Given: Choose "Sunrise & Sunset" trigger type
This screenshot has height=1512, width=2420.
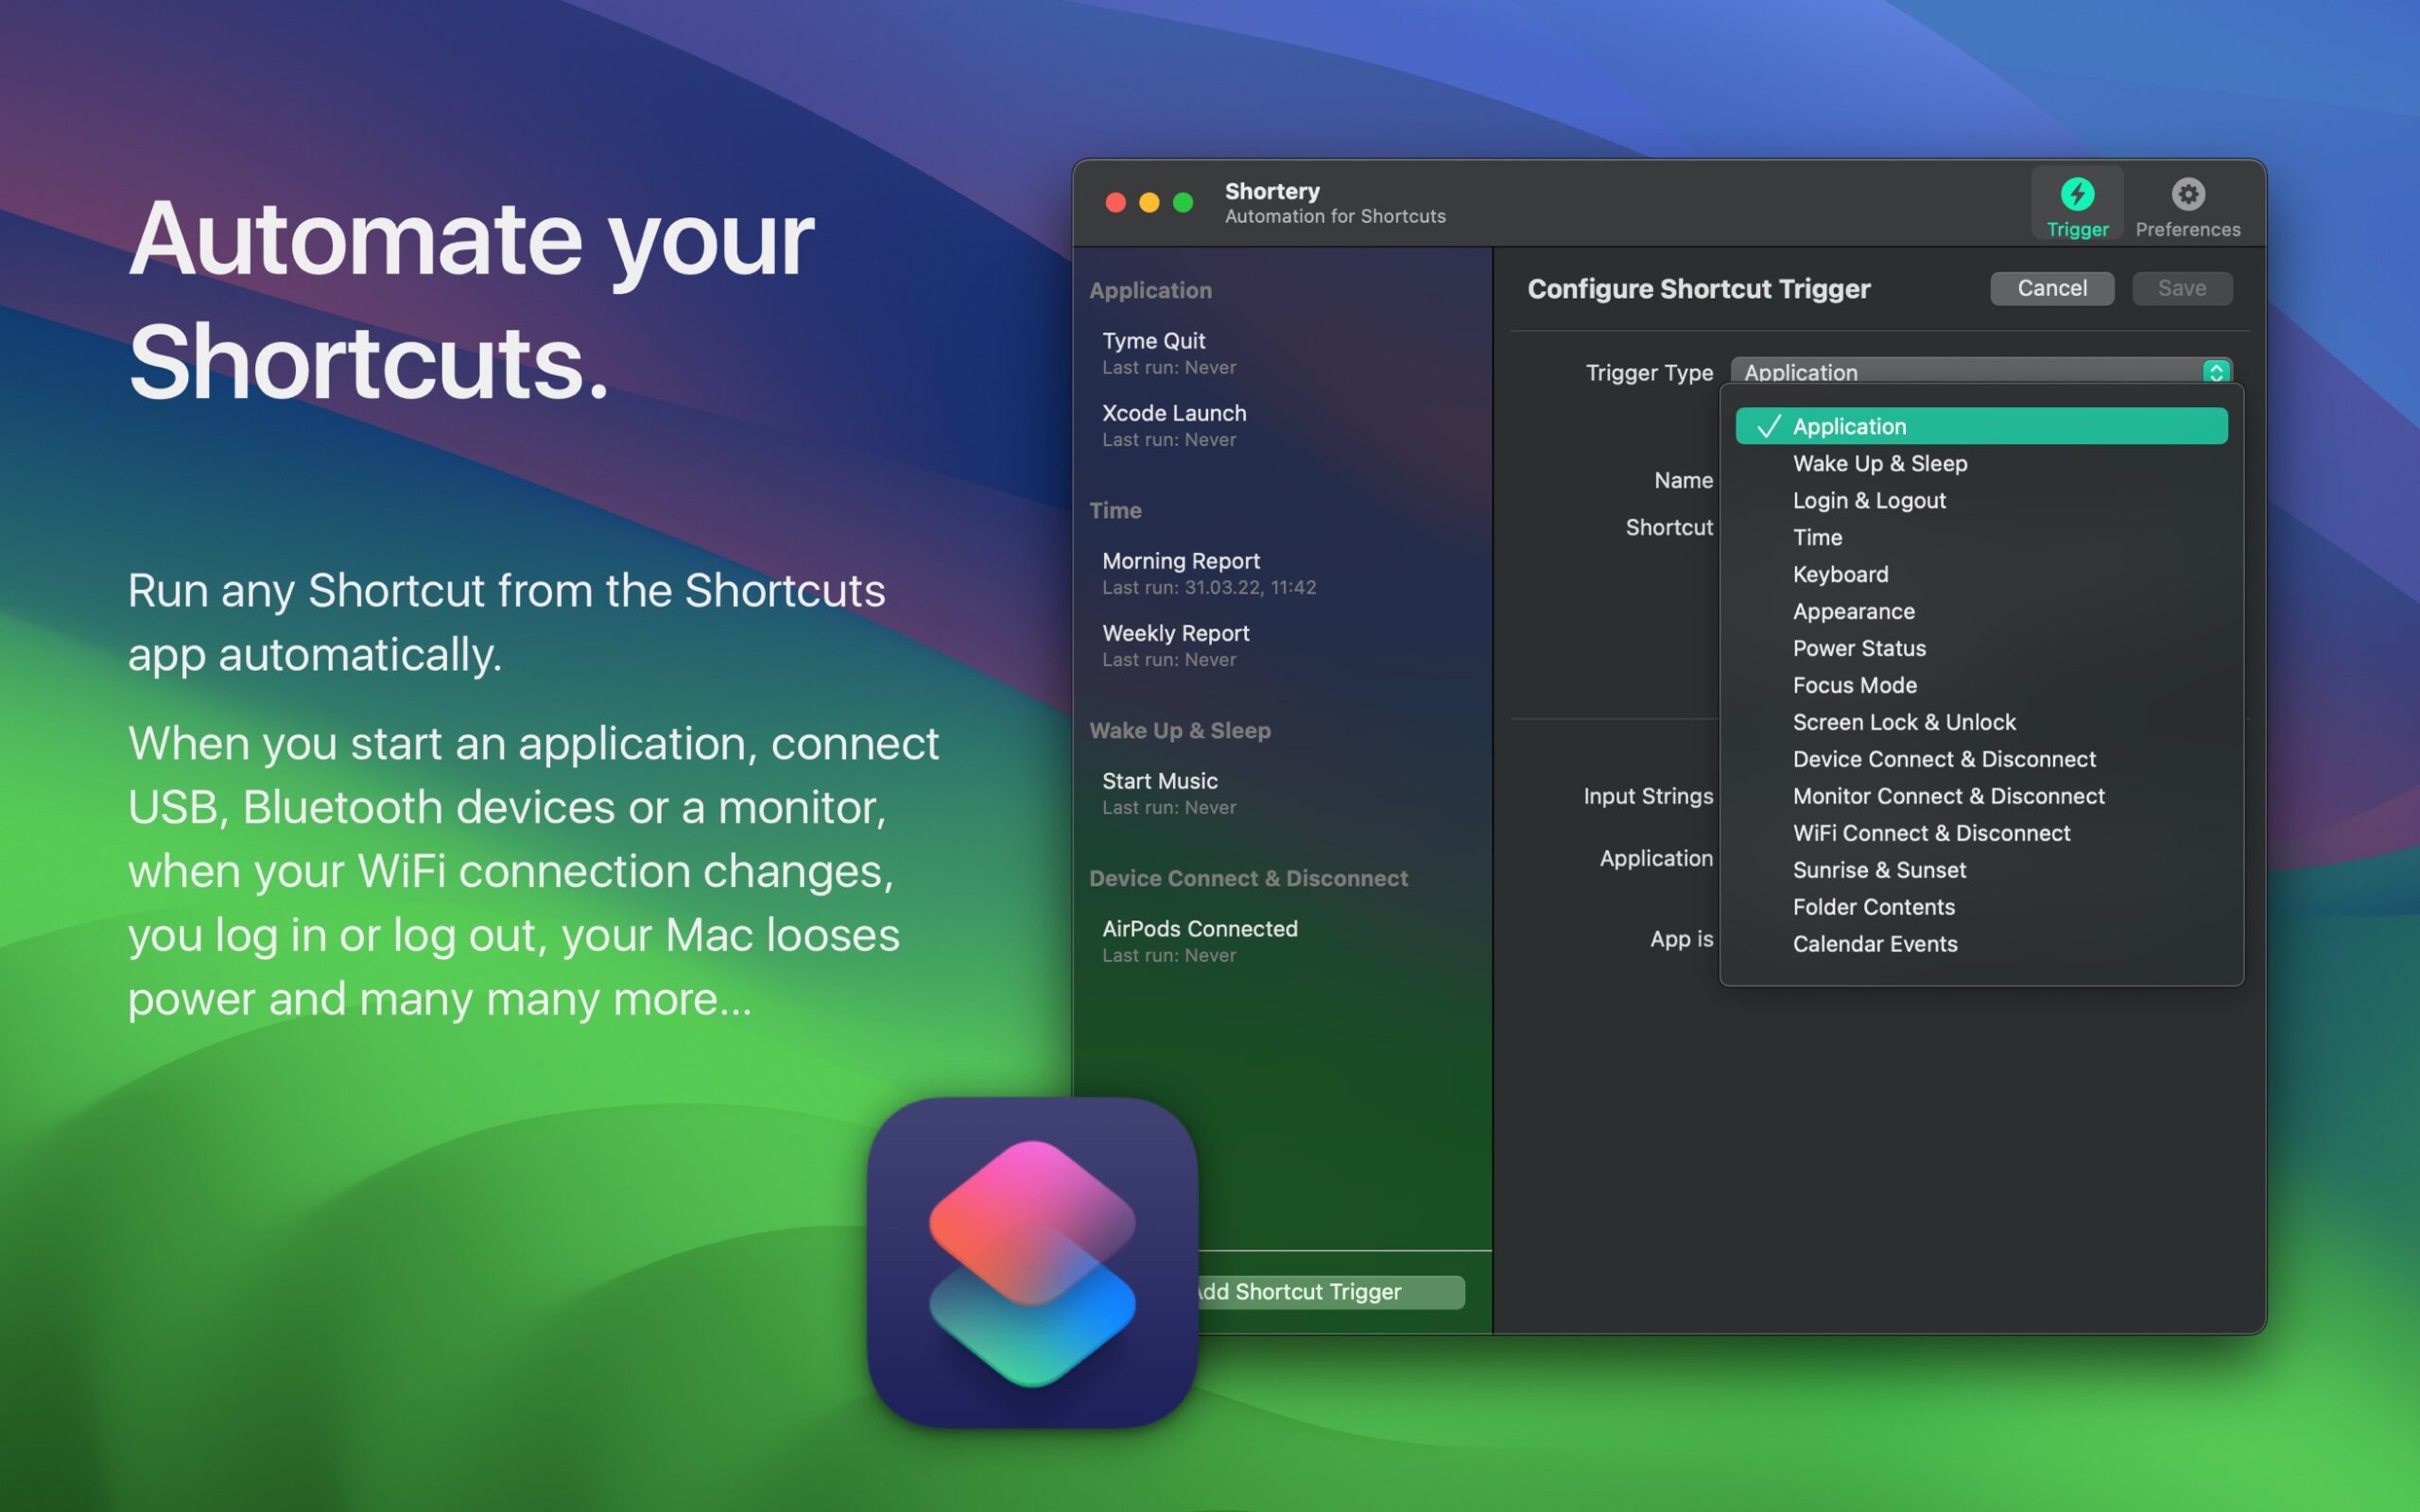Looking at the screenshot, I should 1878,869.
